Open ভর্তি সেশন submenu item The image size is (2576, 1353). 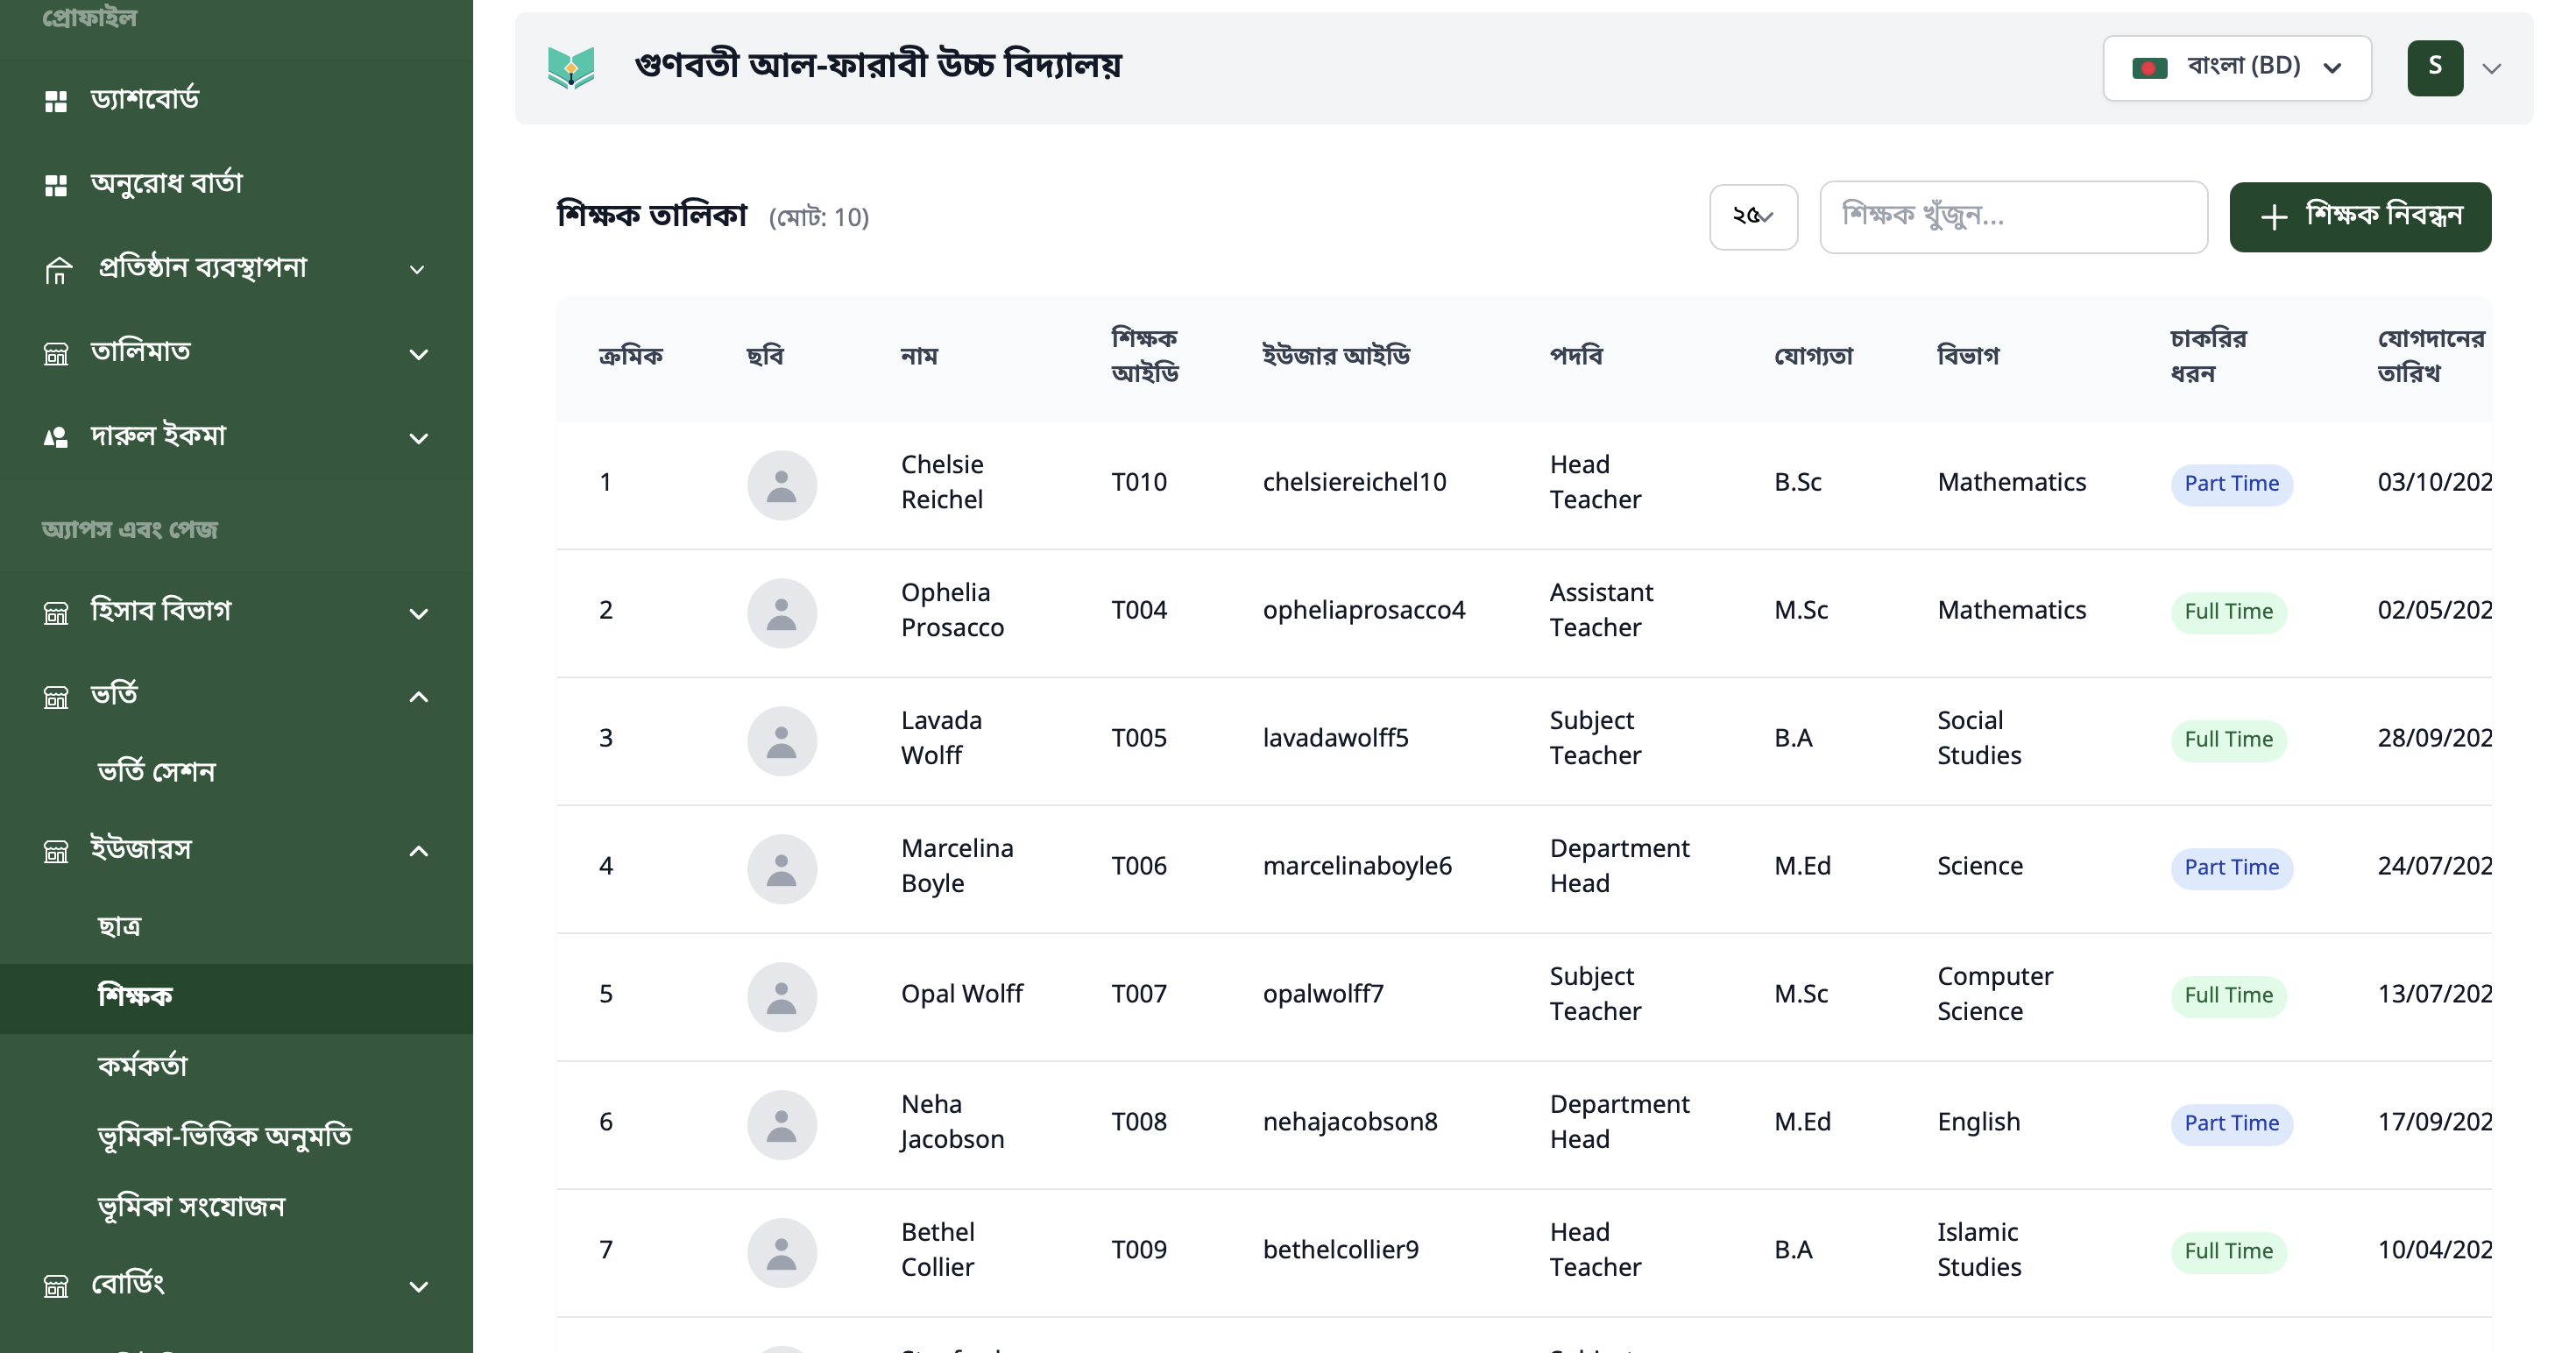pos(156,772)
